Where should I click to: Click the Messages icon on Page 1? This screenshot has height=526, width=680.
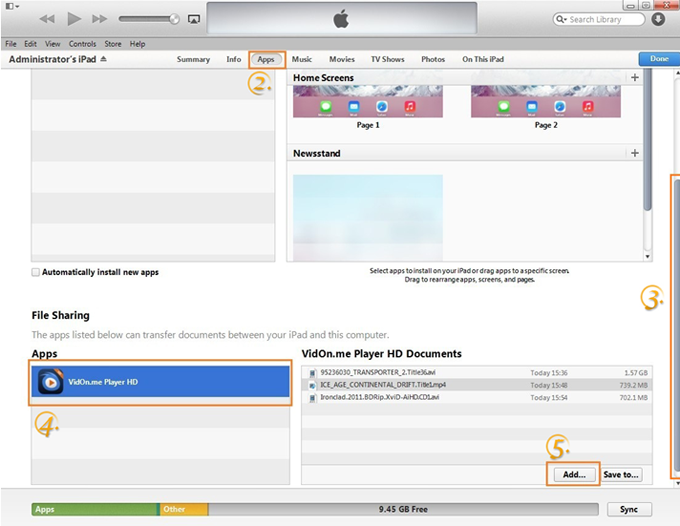click(x=326, y=107)
